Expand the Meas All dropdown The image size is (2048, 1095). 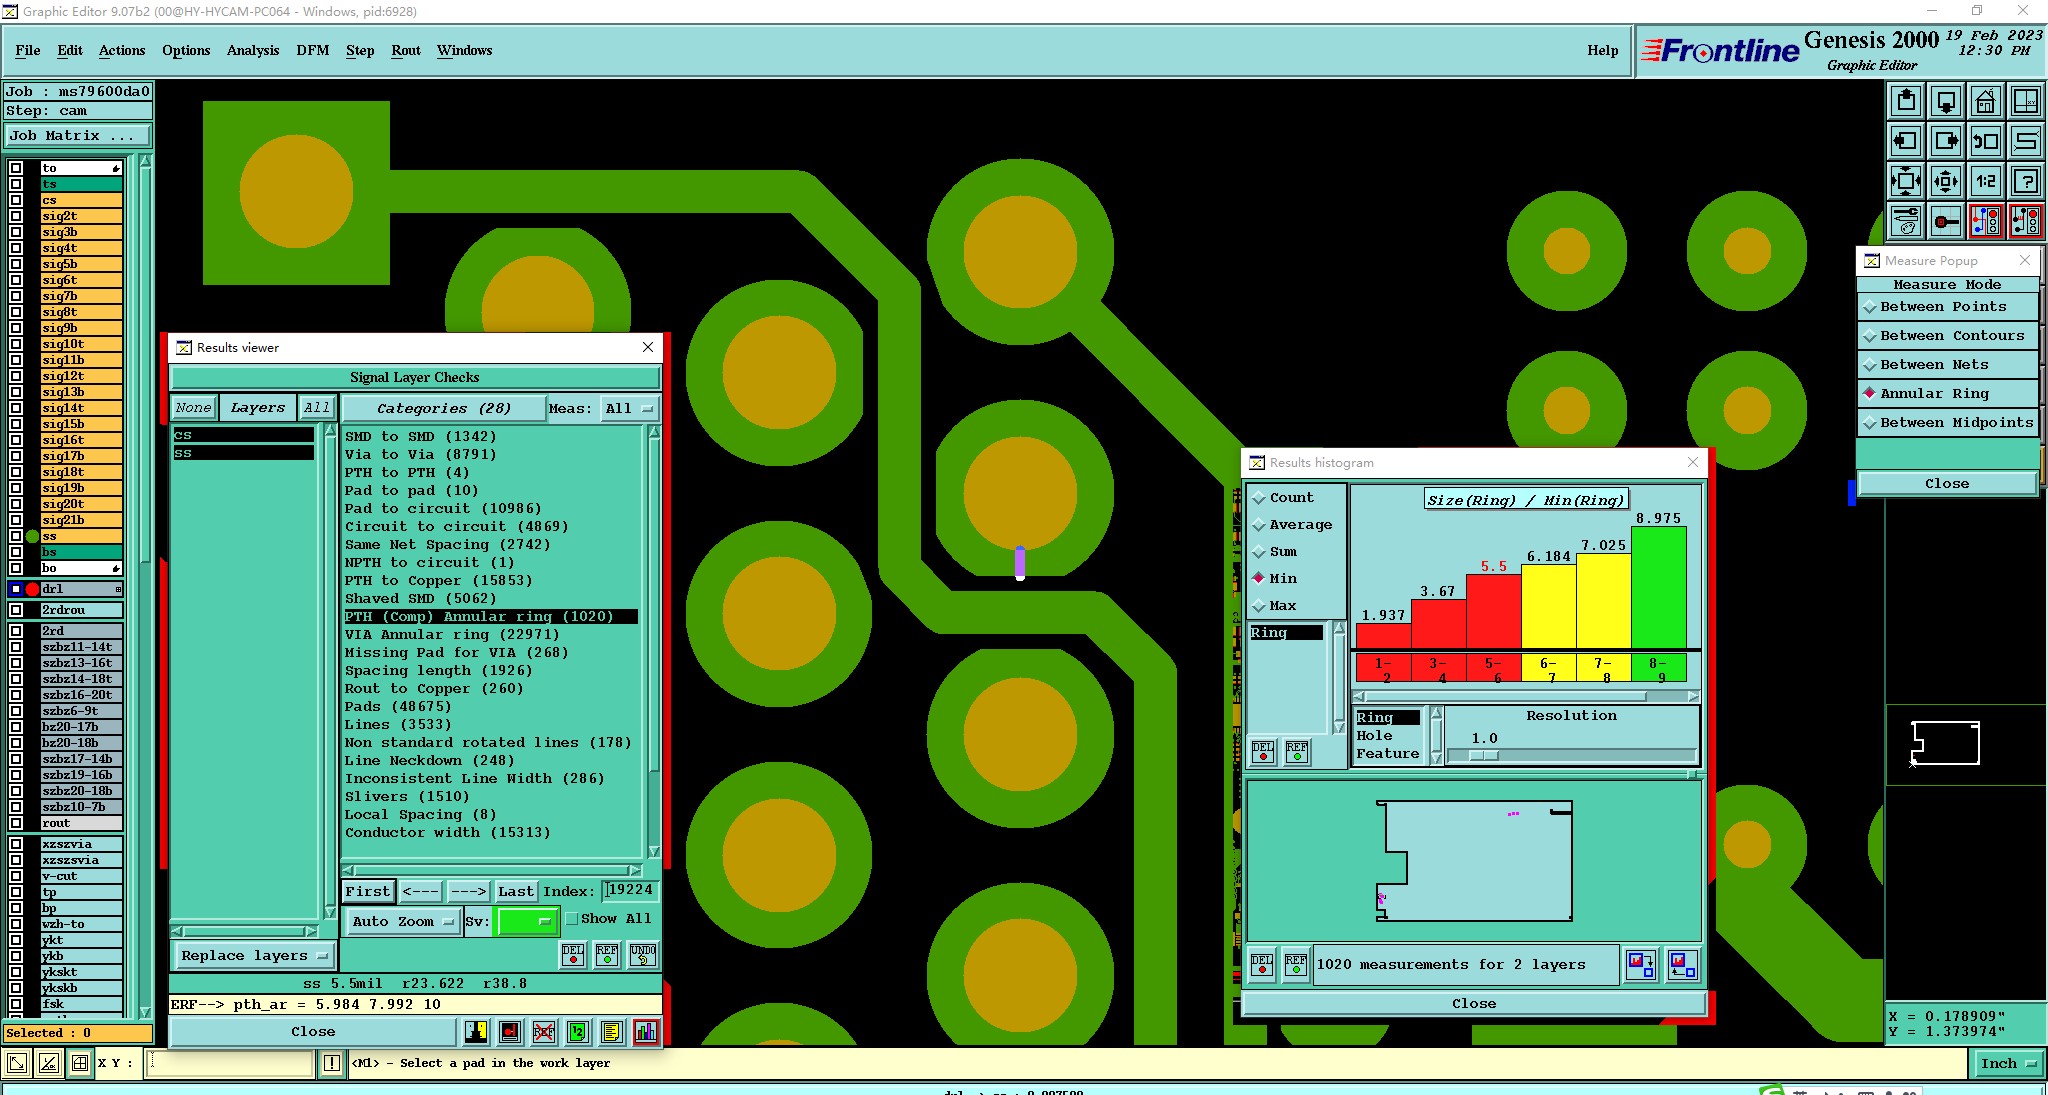coord(629,409)
